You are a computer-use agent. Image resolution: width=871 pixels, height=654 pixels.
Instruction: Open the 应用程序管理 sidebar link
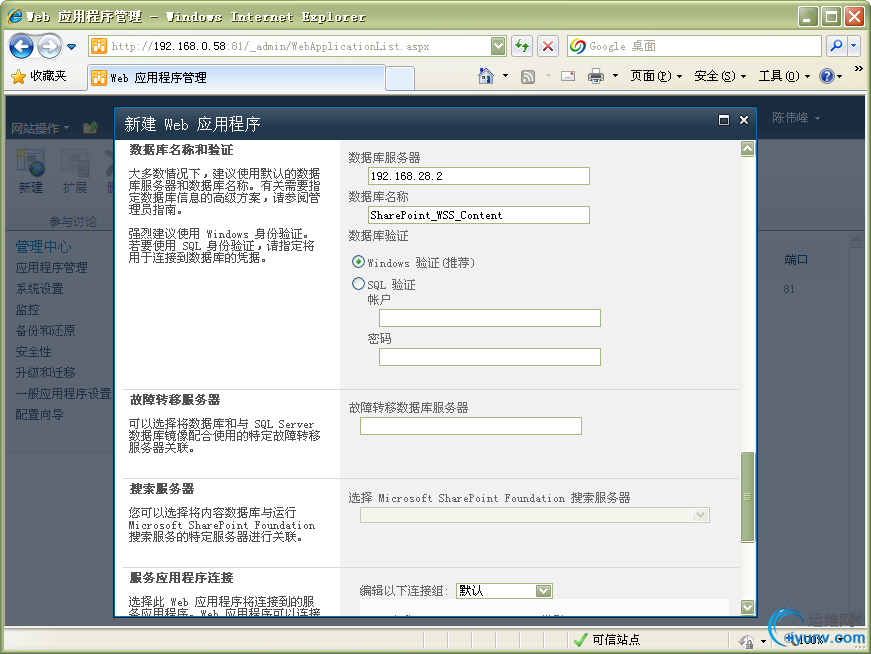52,268
